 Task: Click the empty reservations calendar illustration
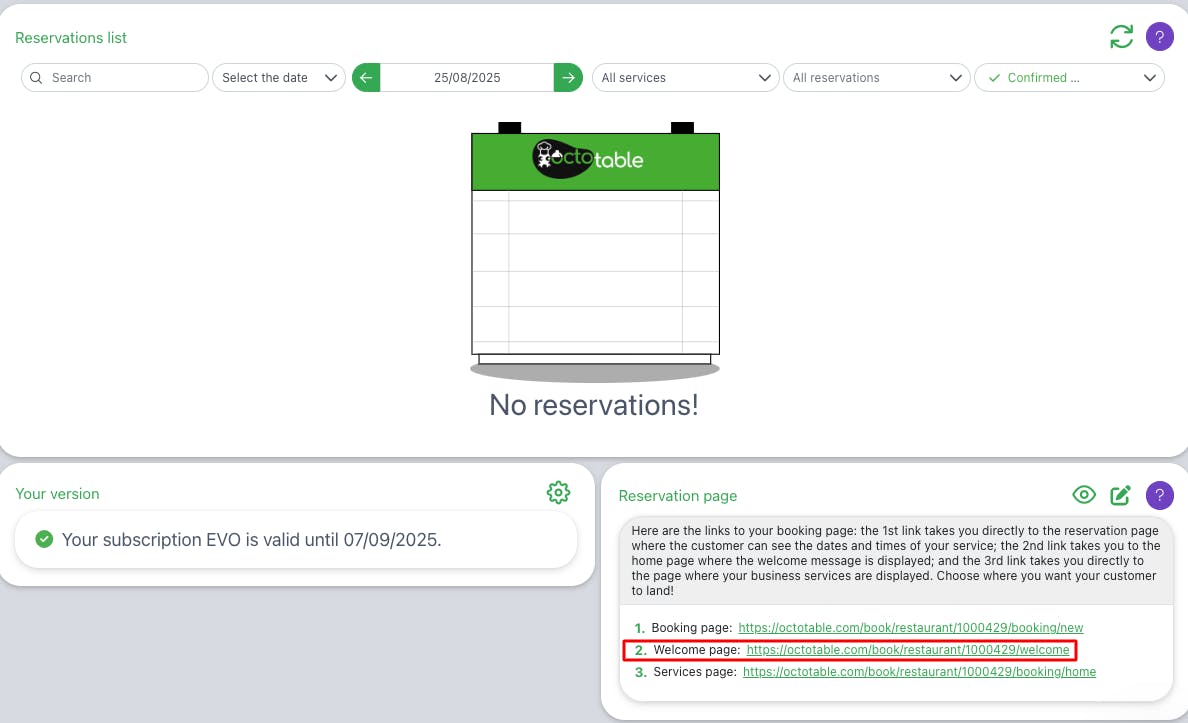[595, 252]
